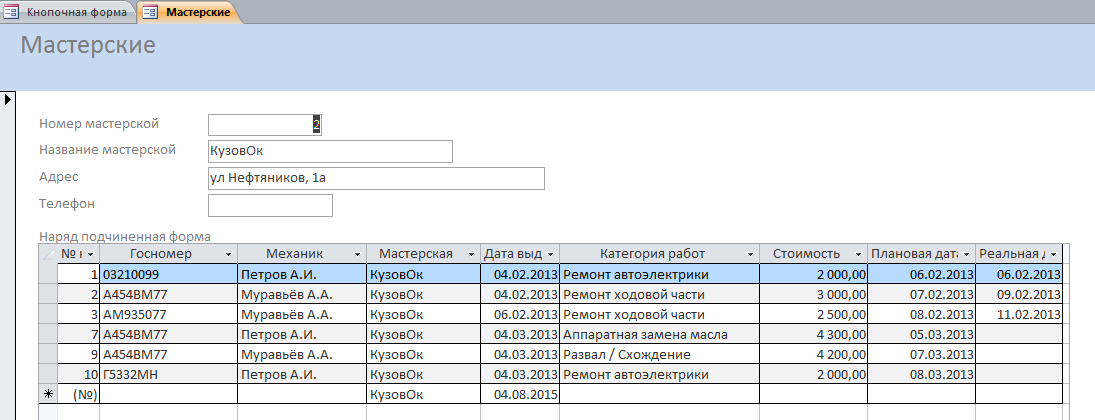Click the new row date 04.08.2015
The image size is (1095, 420).
point(520,394)
